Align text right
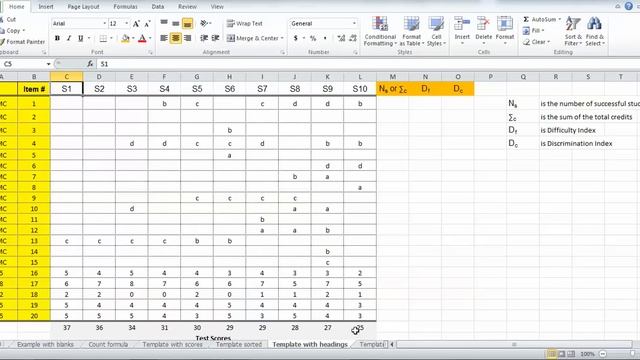 point(187,38)
